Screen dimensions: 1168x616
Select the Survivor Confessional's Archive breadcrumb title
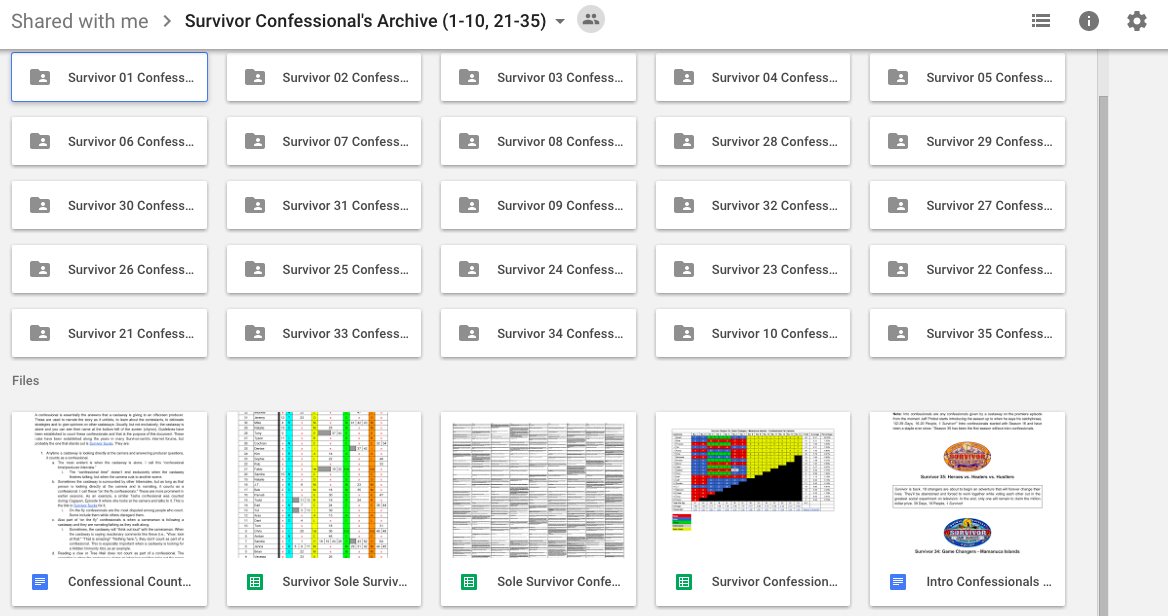pos(365,21)
